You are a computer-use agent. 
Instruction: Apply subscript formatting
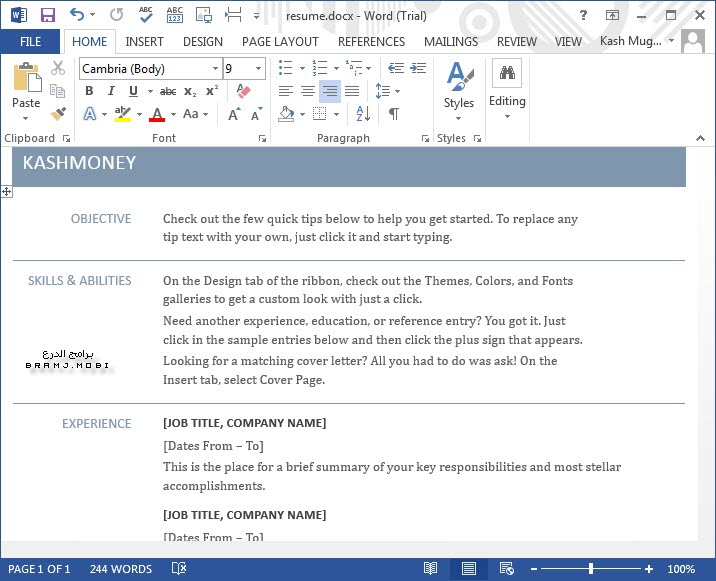(x=190, y=91)
